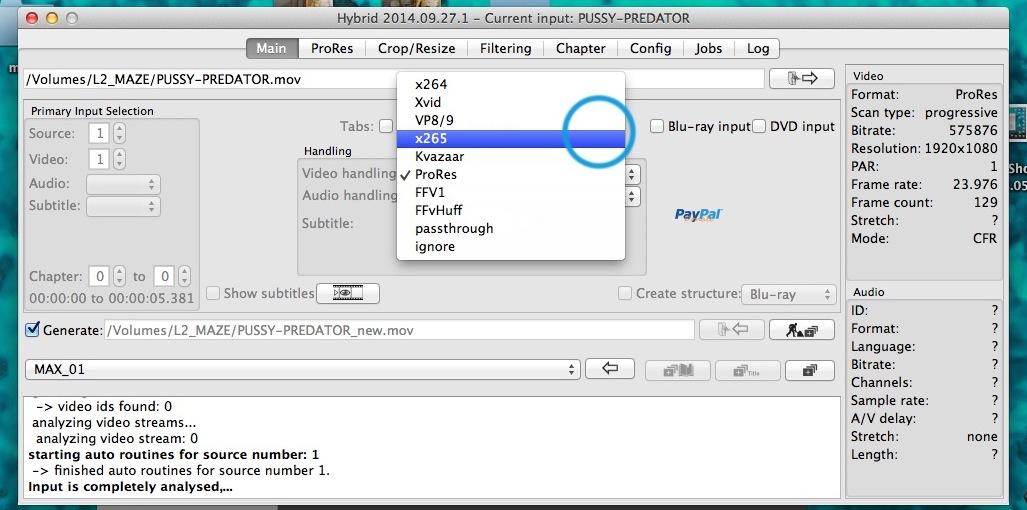Switch to the Main tab

(x=271, y=48)
